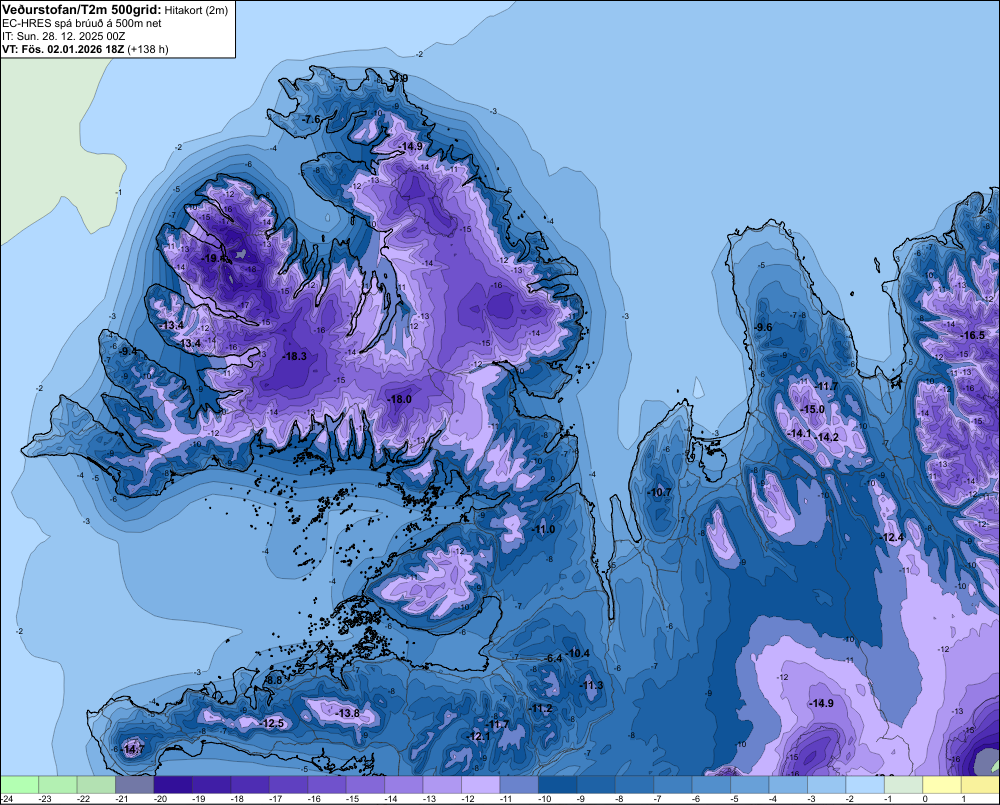Select the line 'EC-HRES spá brúuð á 500m net'

pos(82,24)
